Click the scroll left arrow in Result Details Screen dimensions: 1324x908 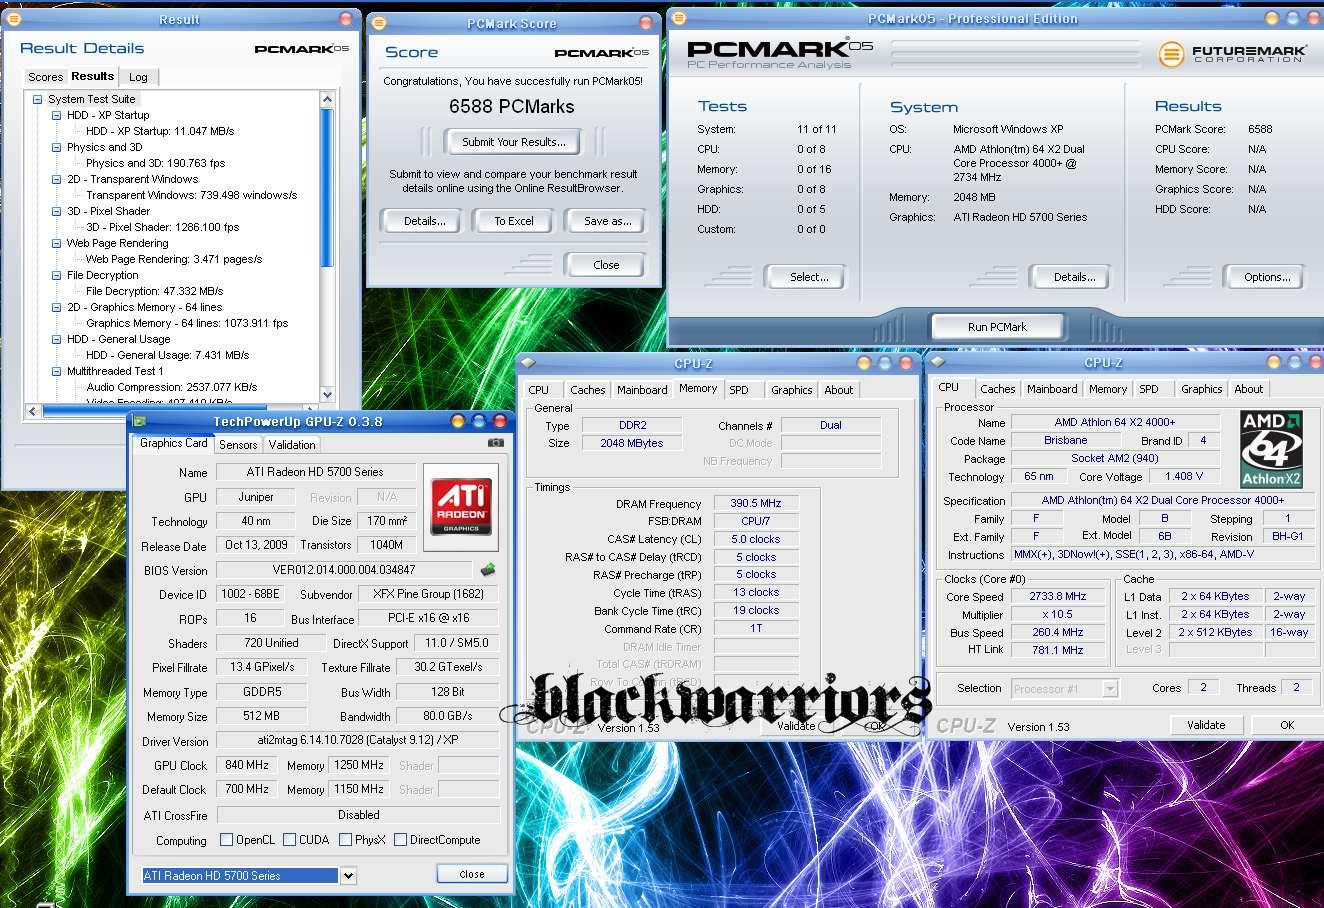(33, 411)
